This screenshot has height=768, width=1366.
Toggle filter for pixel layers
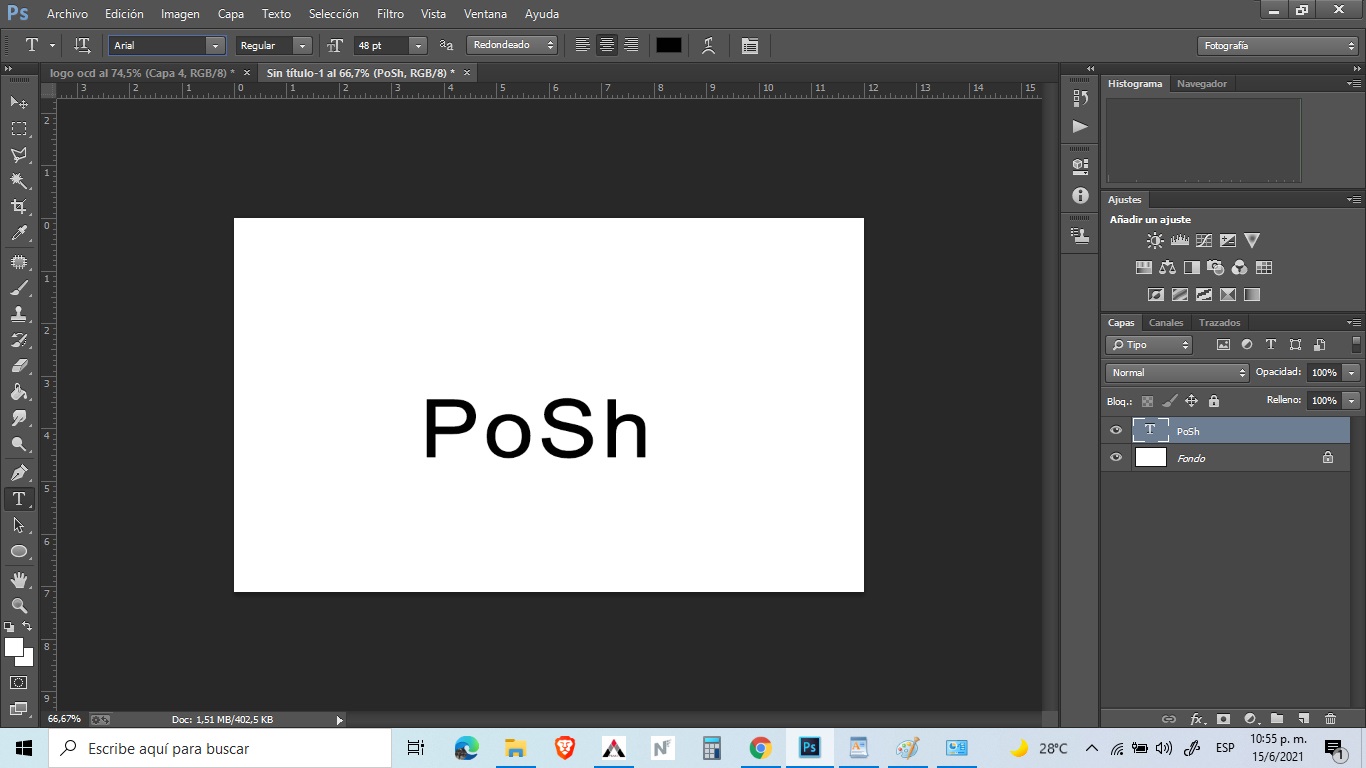pyautogui.click(x=1223, y=344)
